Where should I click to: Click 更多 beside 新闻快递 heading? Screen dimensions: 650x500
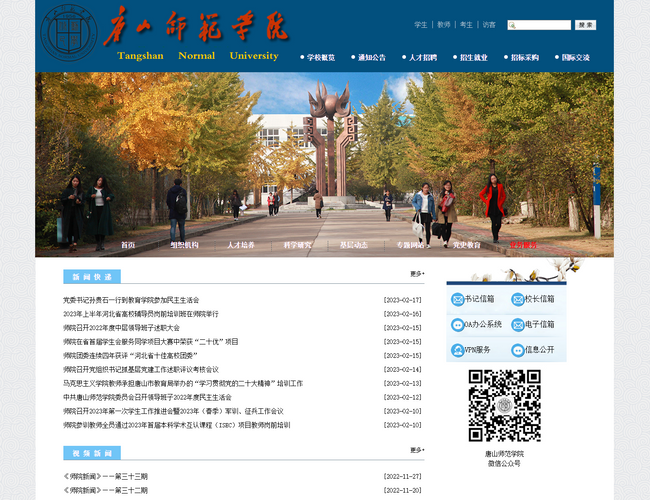tap(417, 274)
